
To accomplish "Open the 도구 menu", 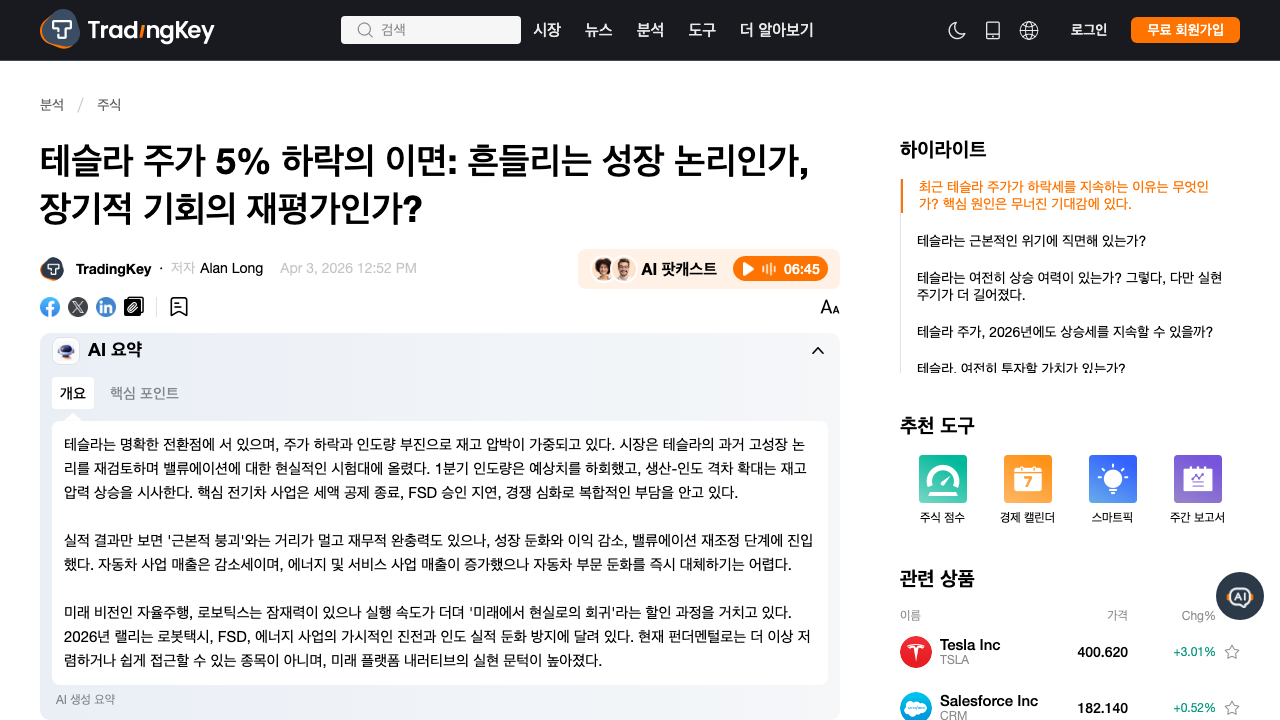I will coord(702,30).
